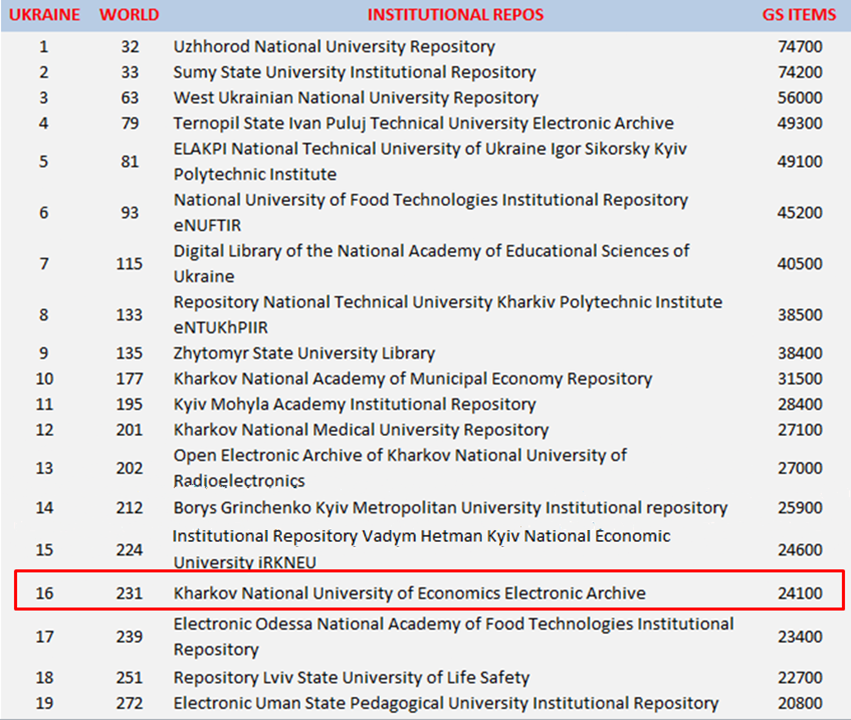Select the GS items value 49300

point(800,123)
